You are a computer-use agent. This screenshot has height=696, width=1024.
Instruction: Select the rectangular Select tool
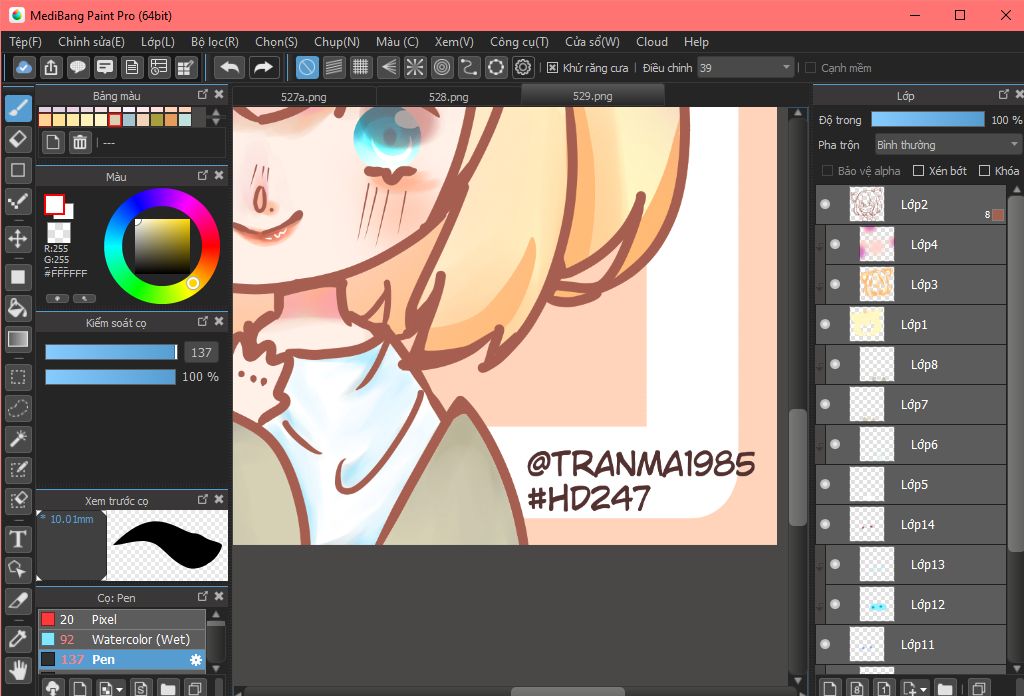point(18,377)
